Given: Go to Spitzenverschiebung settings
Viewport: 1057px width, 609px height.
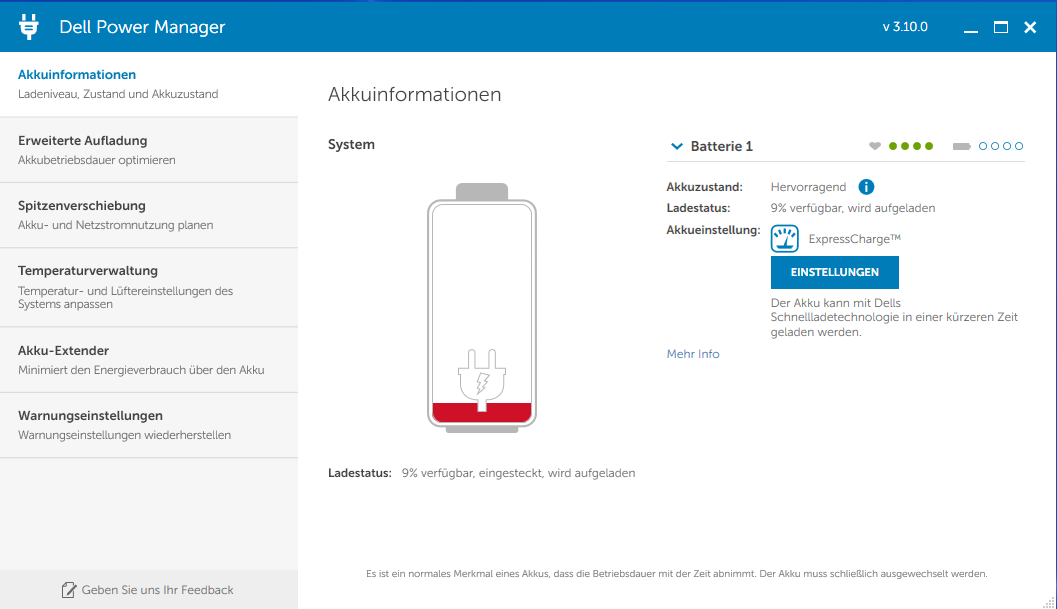Looking at the screenshot, I should tap(148, 215).
